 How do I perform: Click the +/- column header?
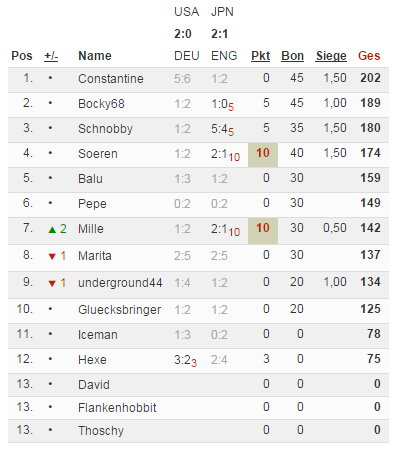[x=51, y=56]
